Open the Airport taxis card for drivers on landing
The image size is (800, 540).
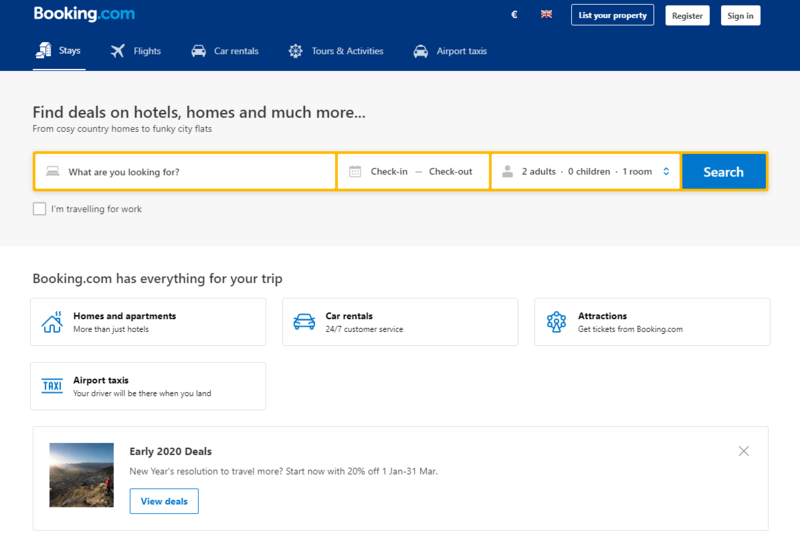[x=148, y=386]
